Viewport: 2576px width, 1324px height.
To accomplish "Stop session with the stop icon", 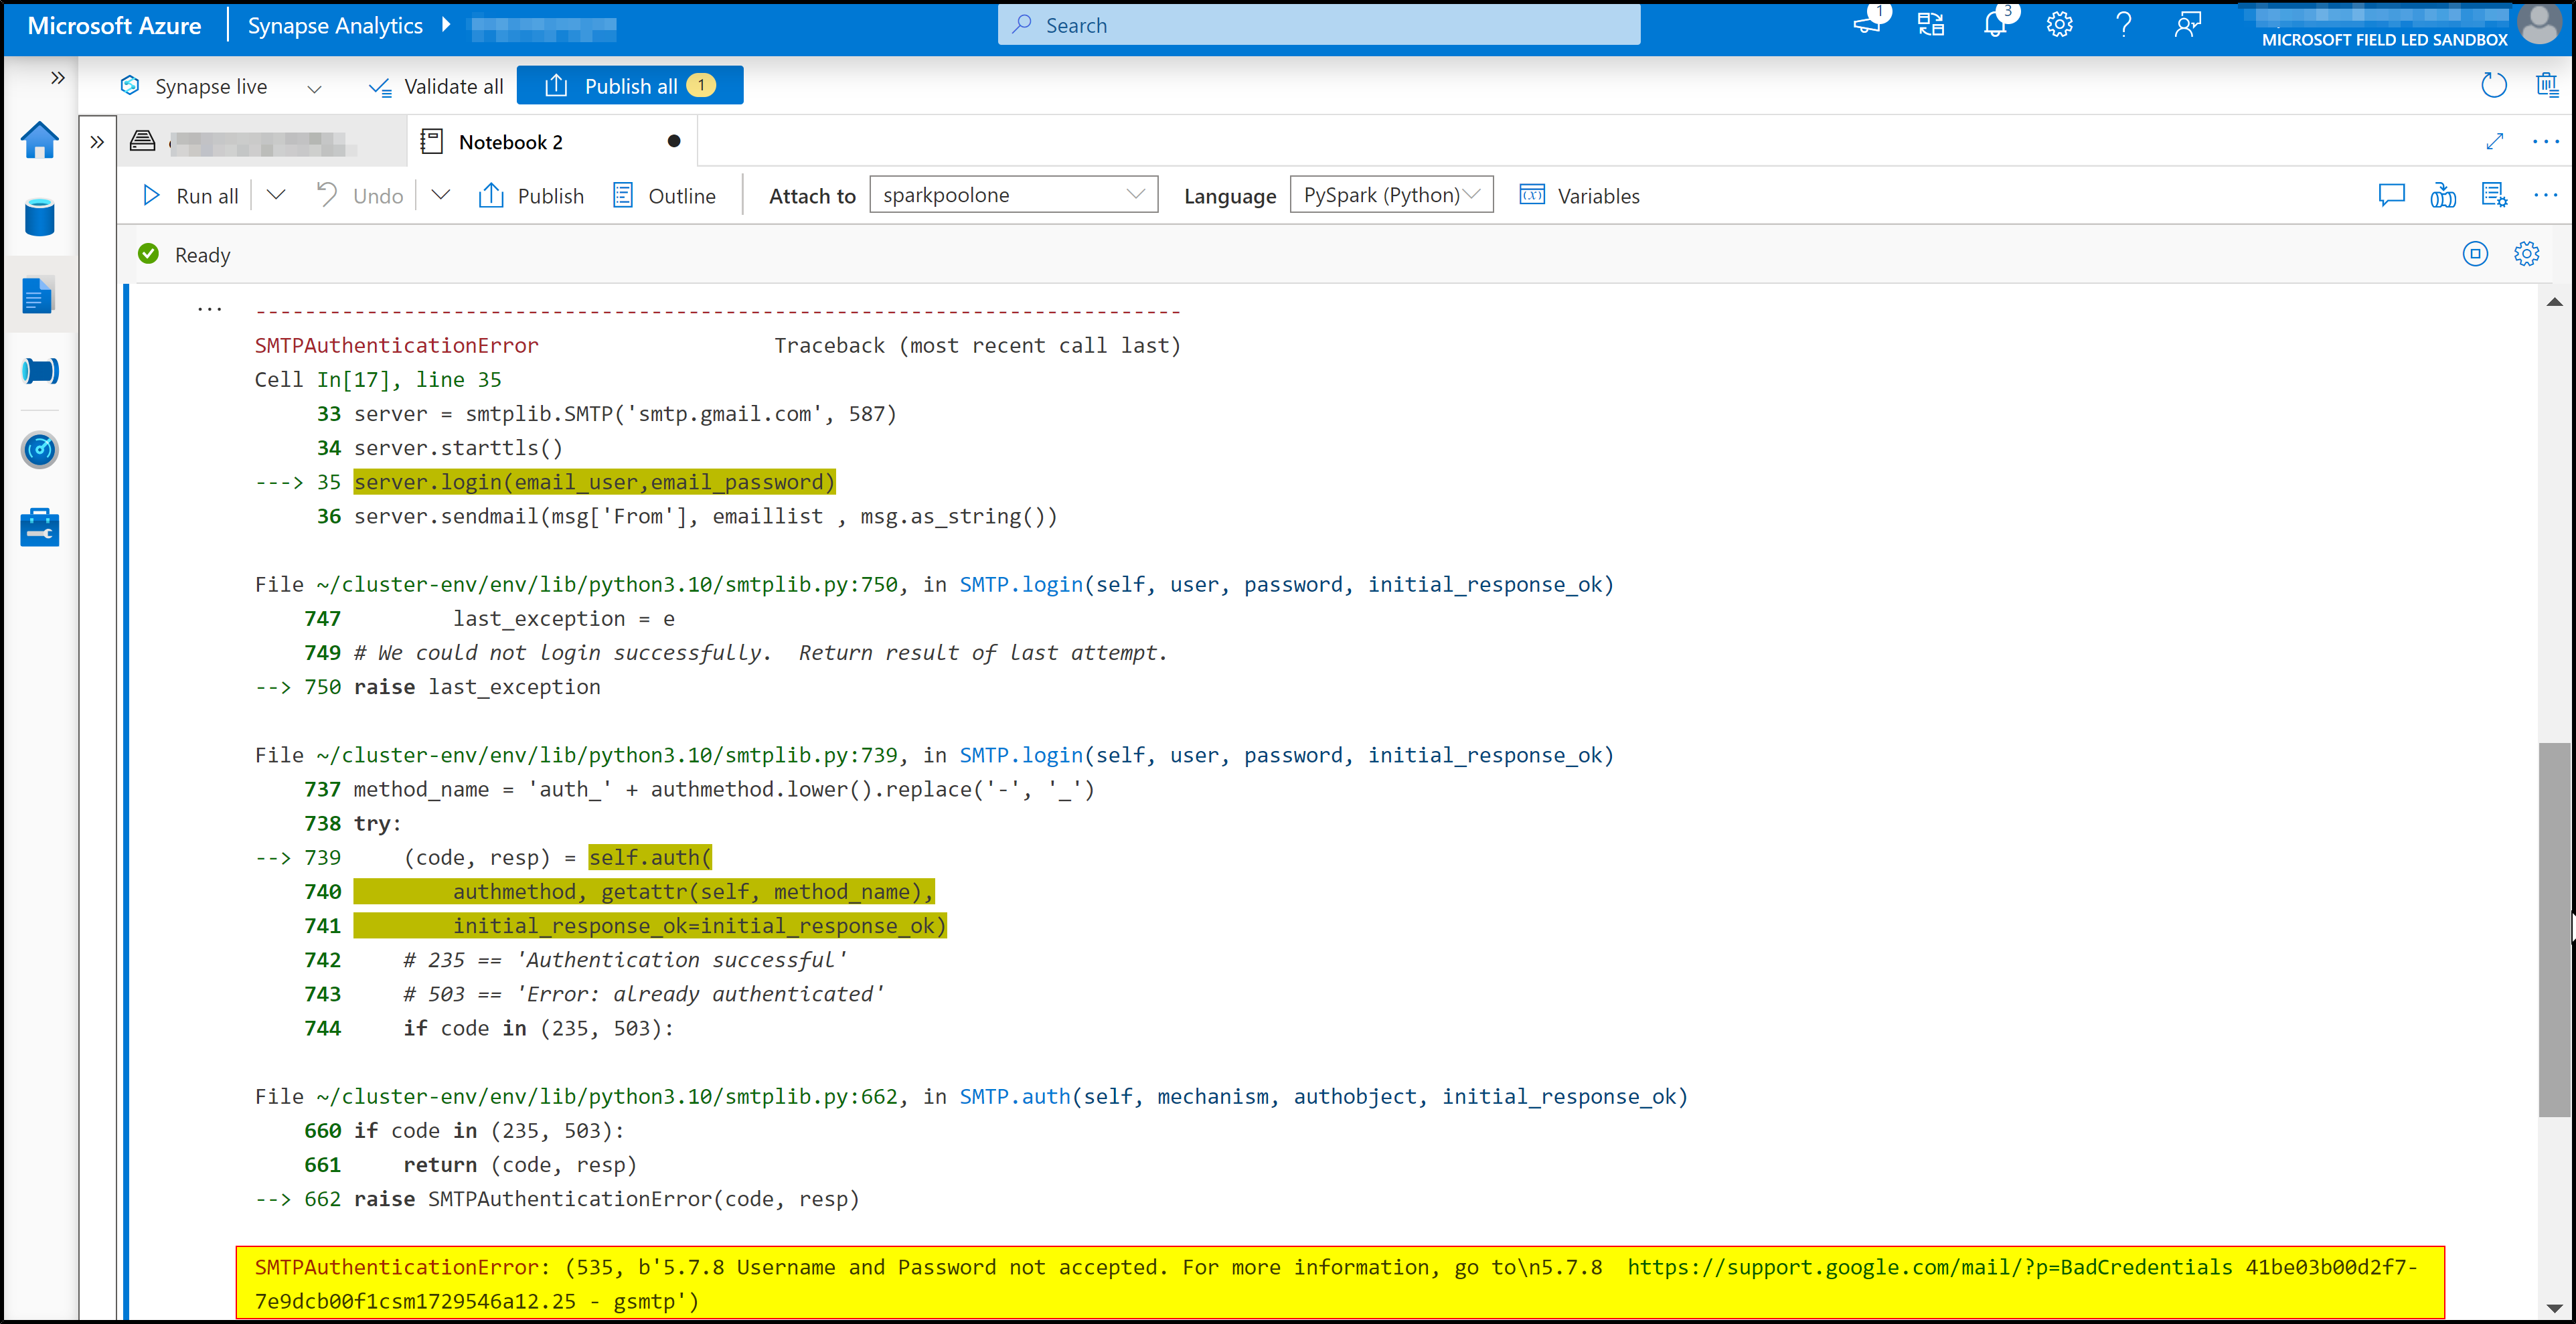I will pos(2475,254).
